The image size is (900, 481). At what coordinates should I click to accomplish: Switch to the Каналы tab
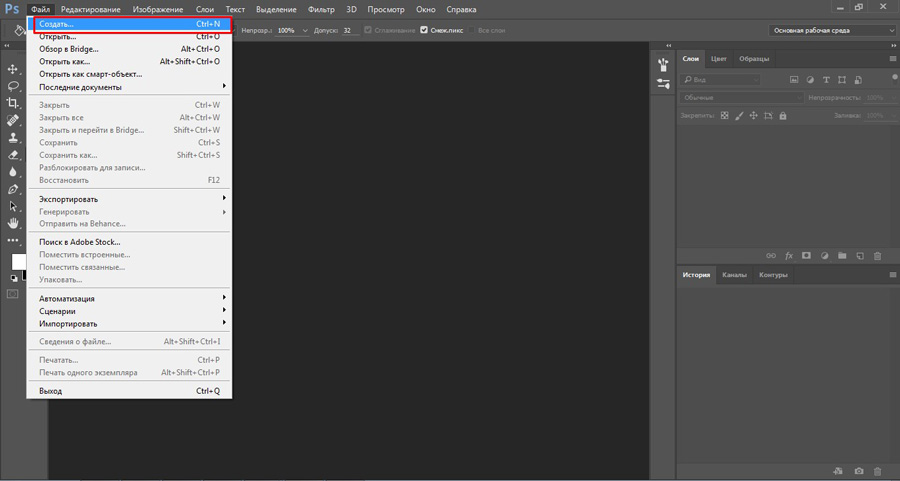click(734, 275)
